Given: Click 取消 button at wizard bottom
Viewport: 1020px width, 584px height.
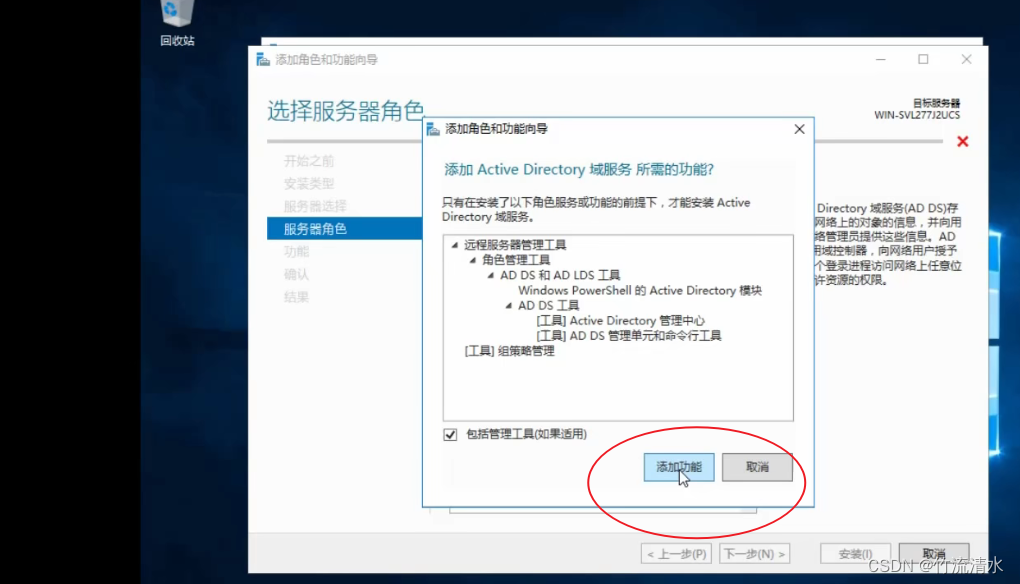Looking at the screenshot, I should click(934, 554).
